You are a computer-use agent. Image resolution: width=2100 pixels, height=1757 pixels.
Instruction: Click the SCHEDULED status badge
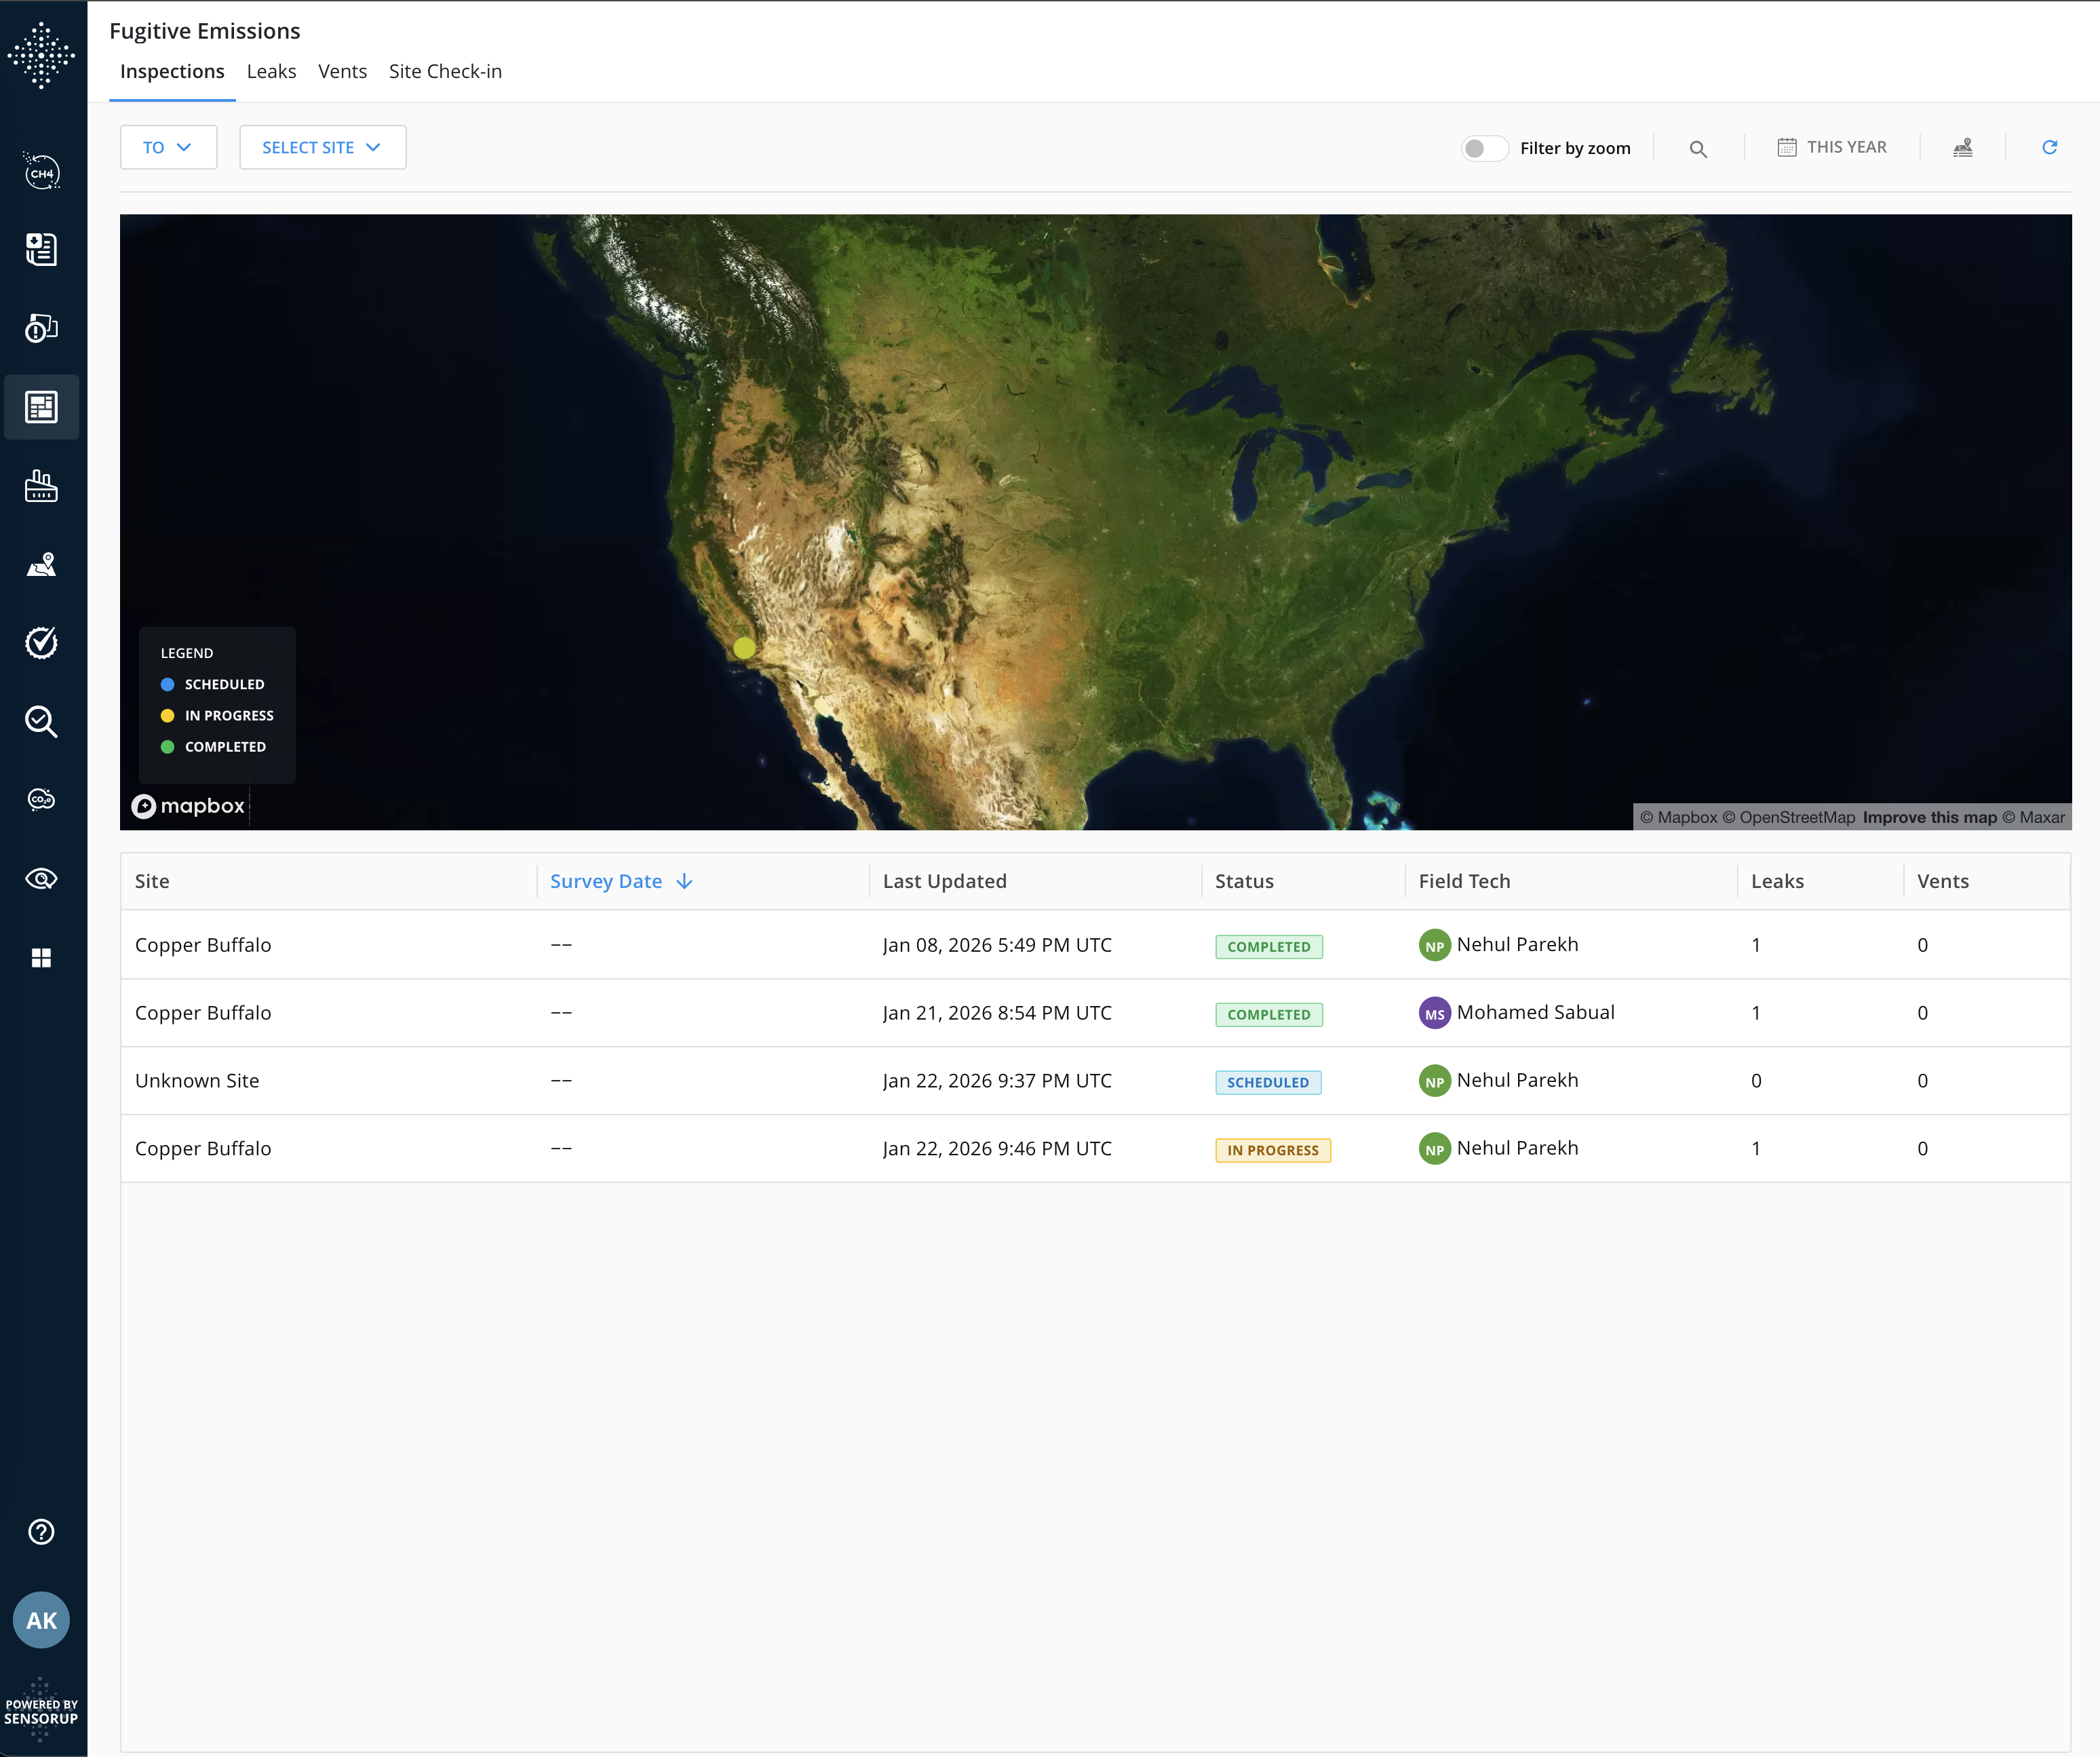1268,1082
